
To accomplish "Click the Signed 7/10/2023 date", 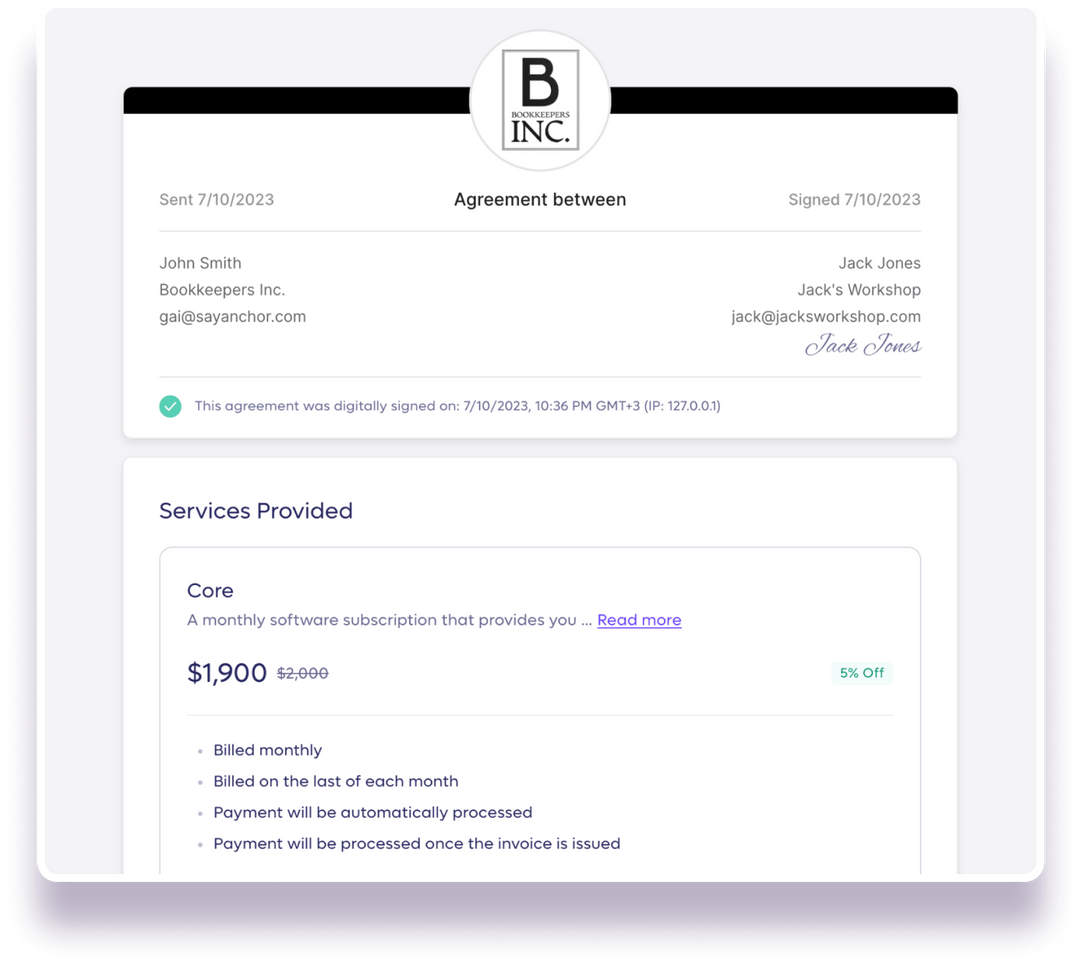I will pos(854,200).
